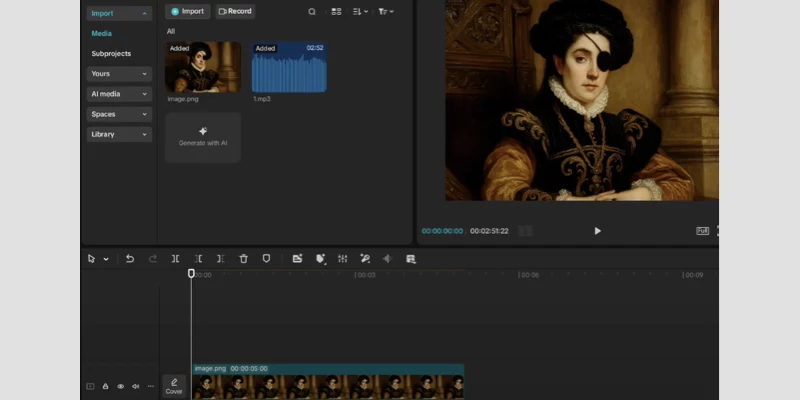Expand the Spaces section
Image resolution: width=800 pixels, height=400 pixels.
tap(119, 114)
